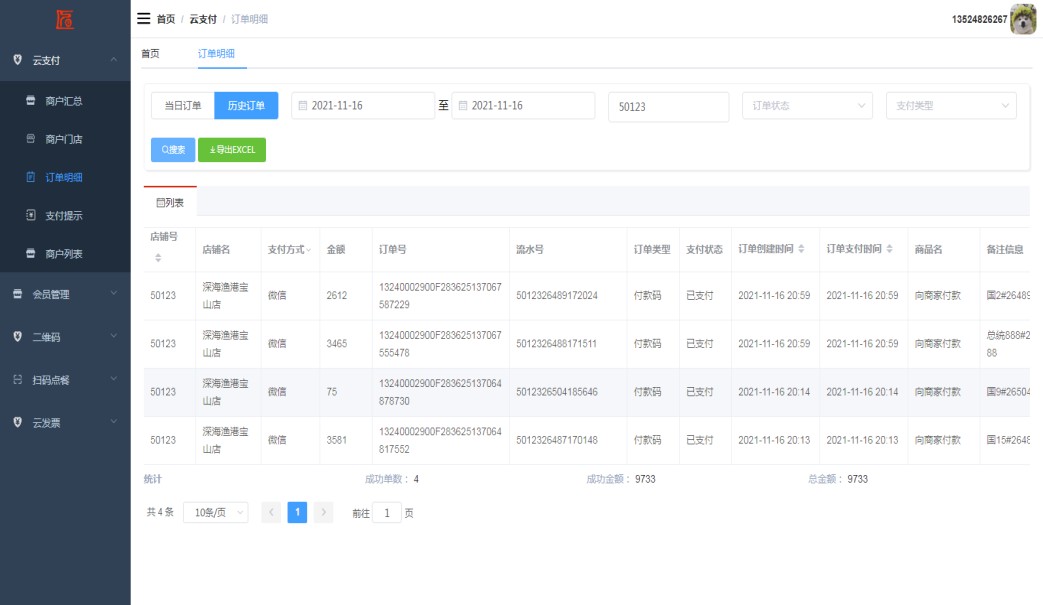The width and height of the screenshot is (1043, 605).
Task: Click the user avatar picture
Action: click(x=1023, y=19)
